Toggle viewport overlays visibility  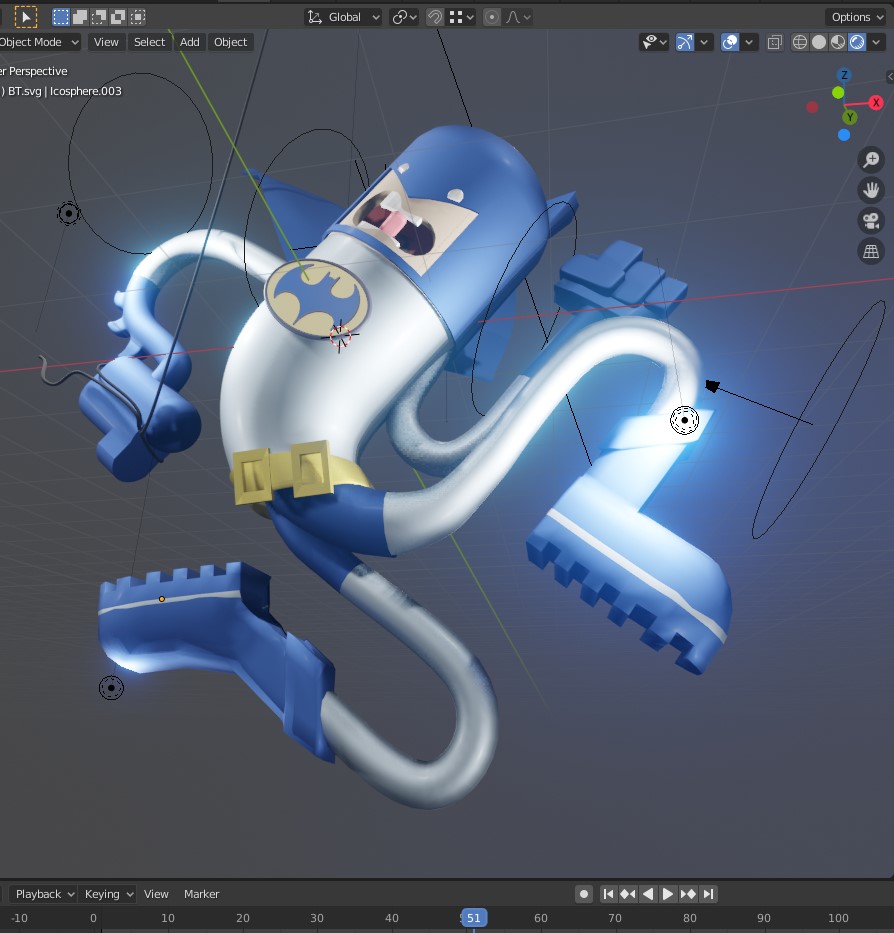click(x=730, y=42)
